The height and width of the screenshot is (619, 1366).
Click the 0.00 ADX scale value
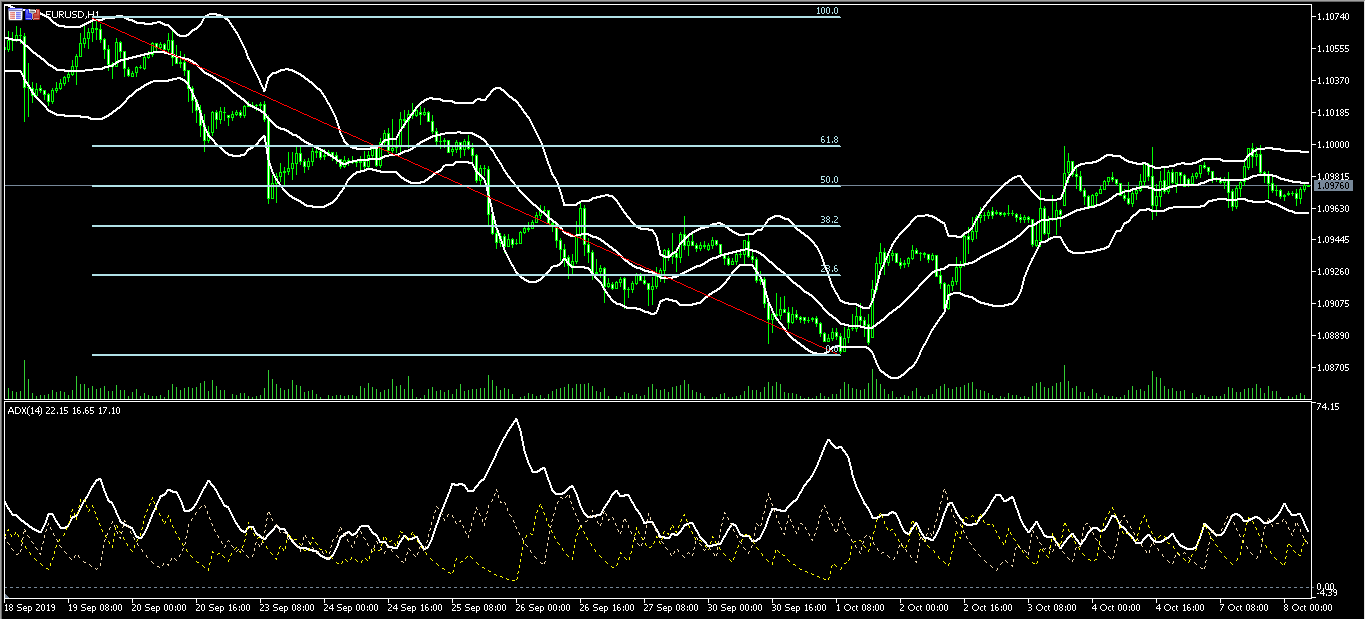[1325, 587]
